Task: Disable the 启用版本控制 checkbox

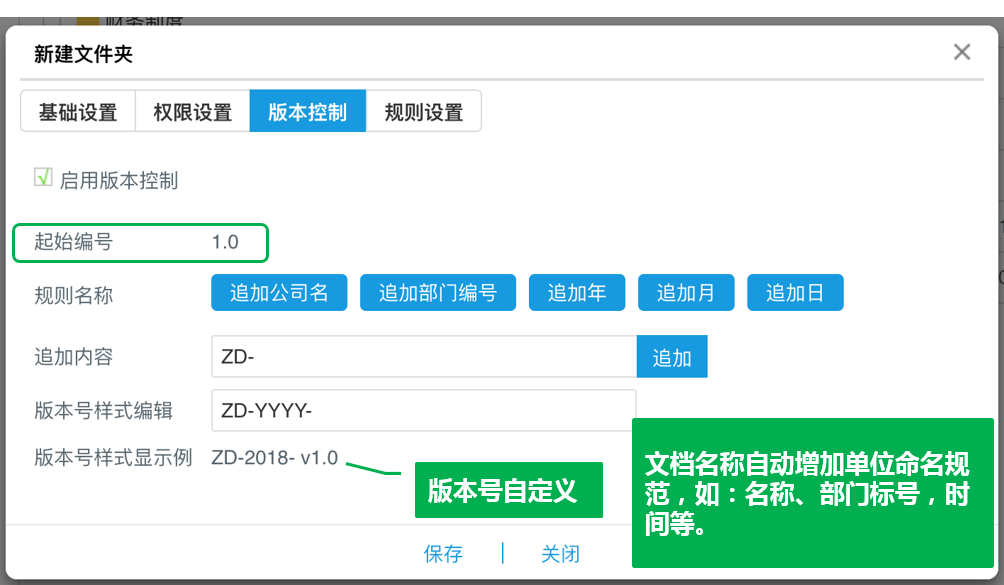Action: pyautogui.click(x=40, y=179)
